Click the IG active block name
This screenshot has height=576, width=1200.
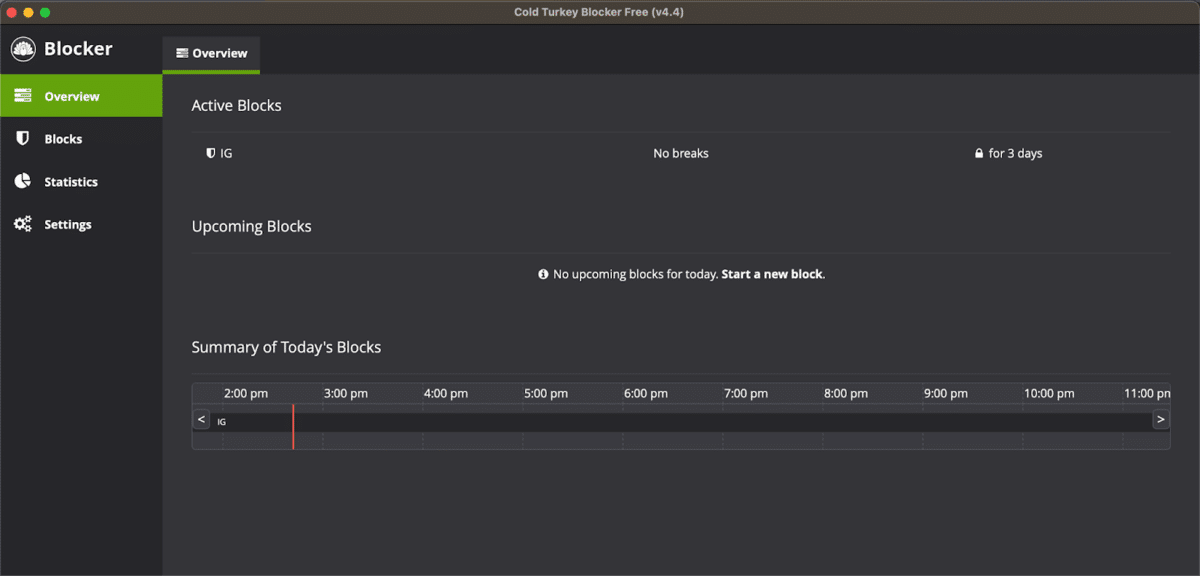tap(226, 154)
